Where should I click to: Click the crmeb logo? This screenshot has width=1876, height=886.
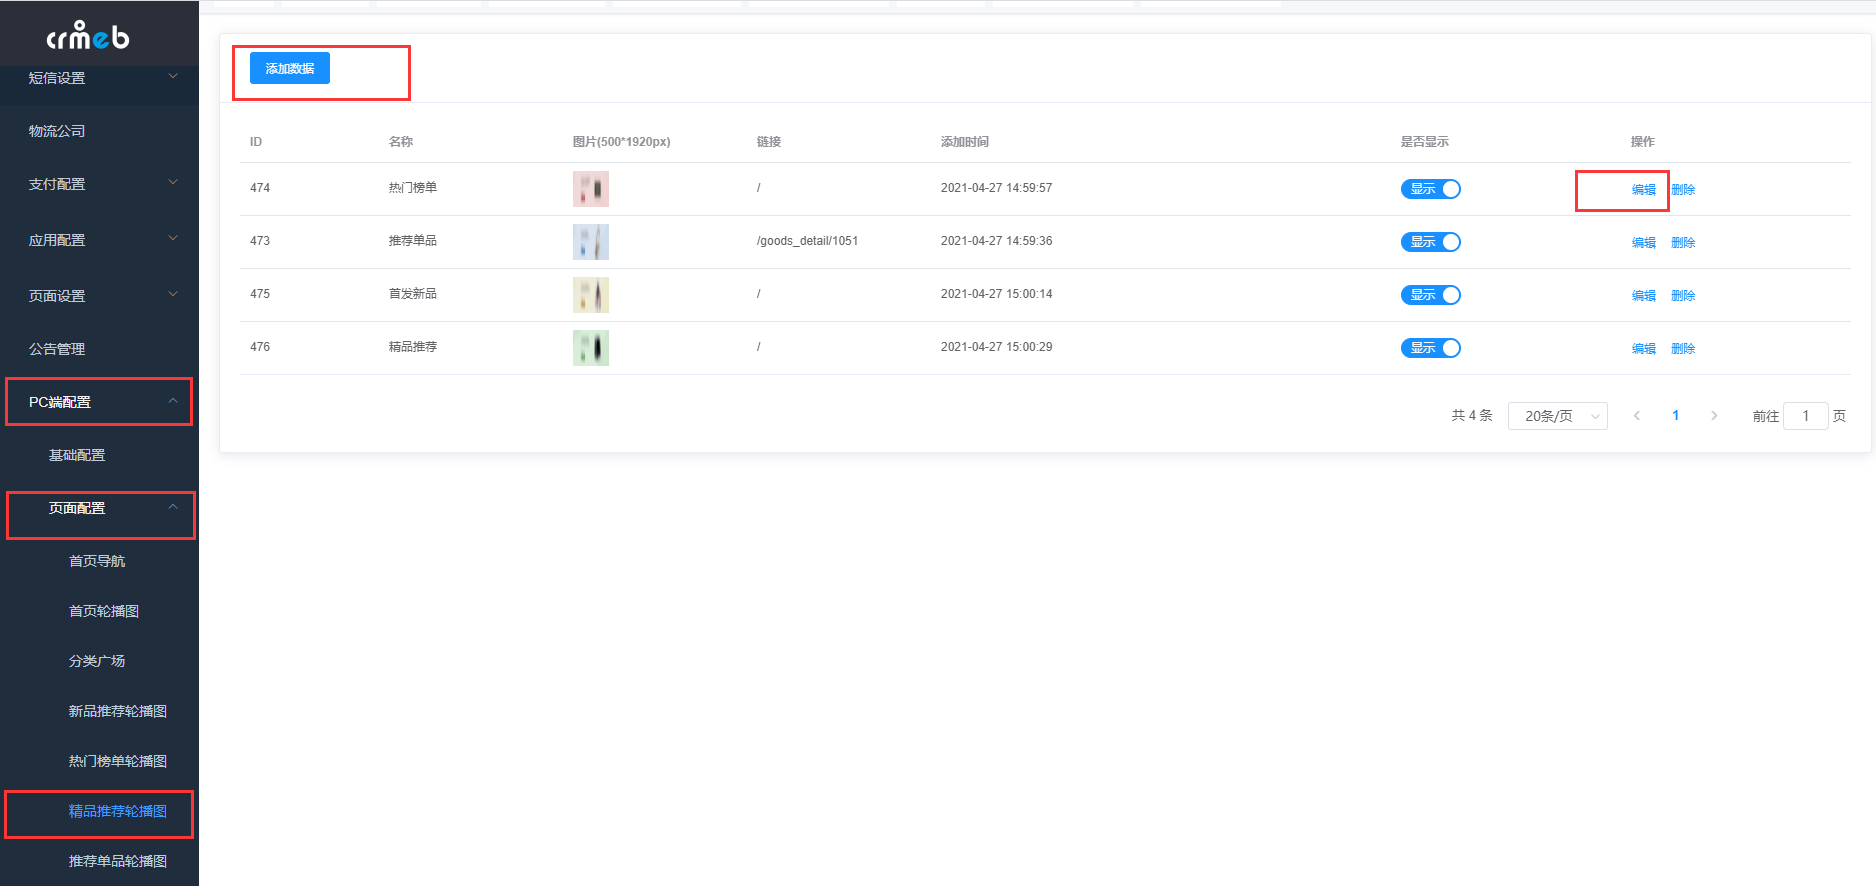click(x=88, y=36)
